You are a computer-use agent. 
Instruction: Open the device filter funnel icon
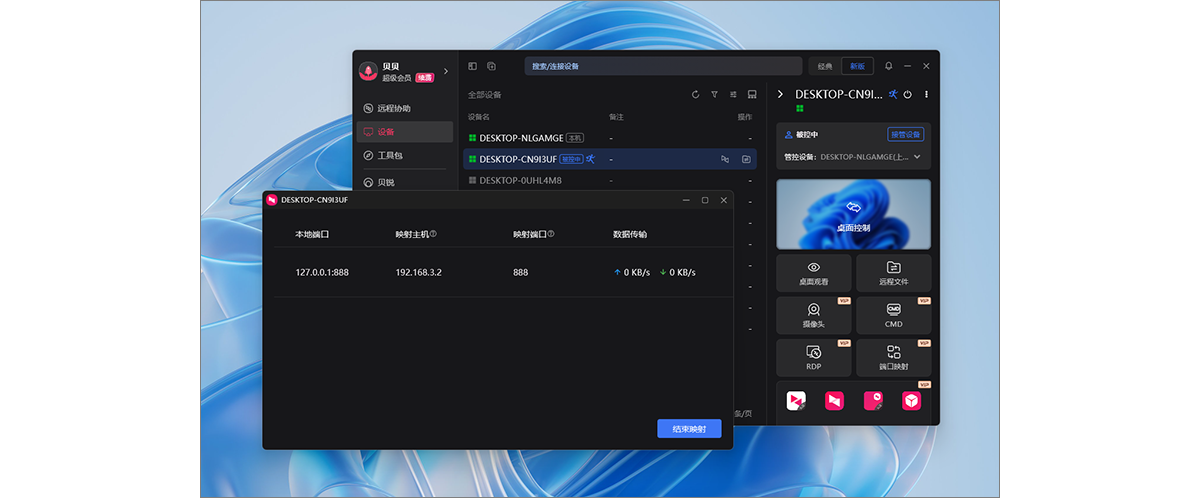(x=714, y=95)
